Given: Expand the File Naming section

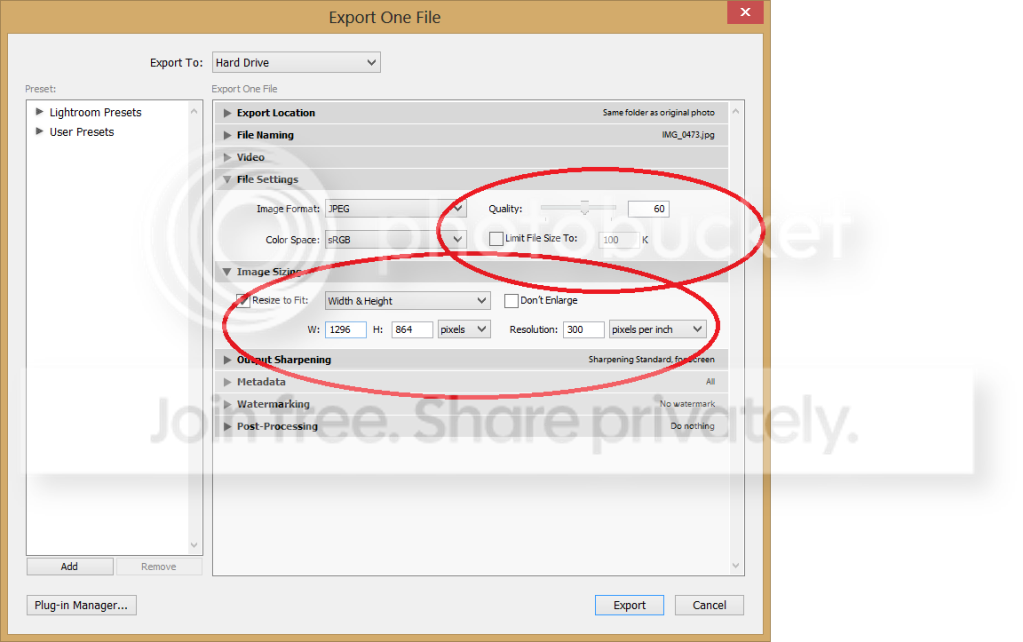Looking at the screenshot, I should point(228,135).
